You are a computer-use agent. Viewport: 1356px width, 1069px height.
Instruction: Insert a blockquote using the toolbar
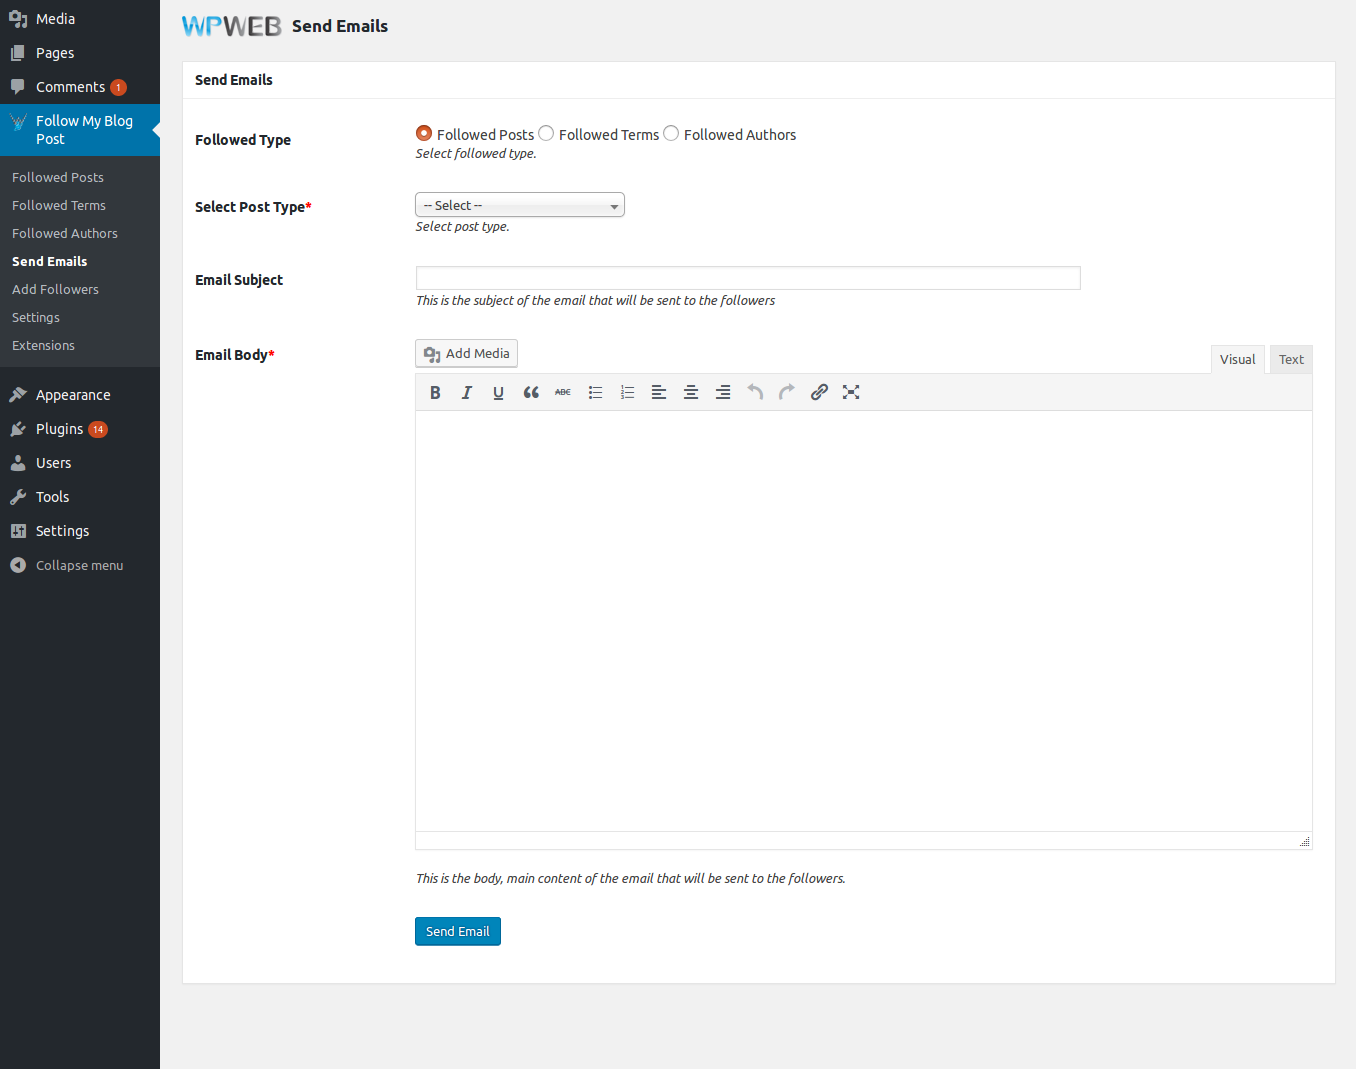[531, 393]
